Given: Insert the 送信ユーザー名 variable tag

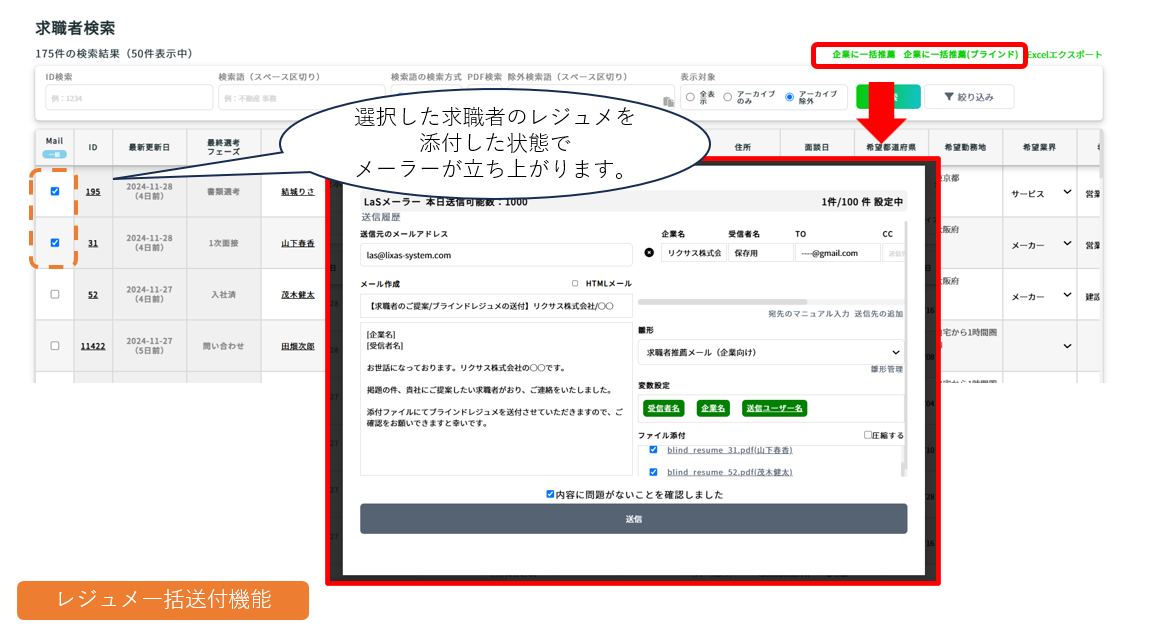Looking at the screenshot, I should [x=773, y=408].
